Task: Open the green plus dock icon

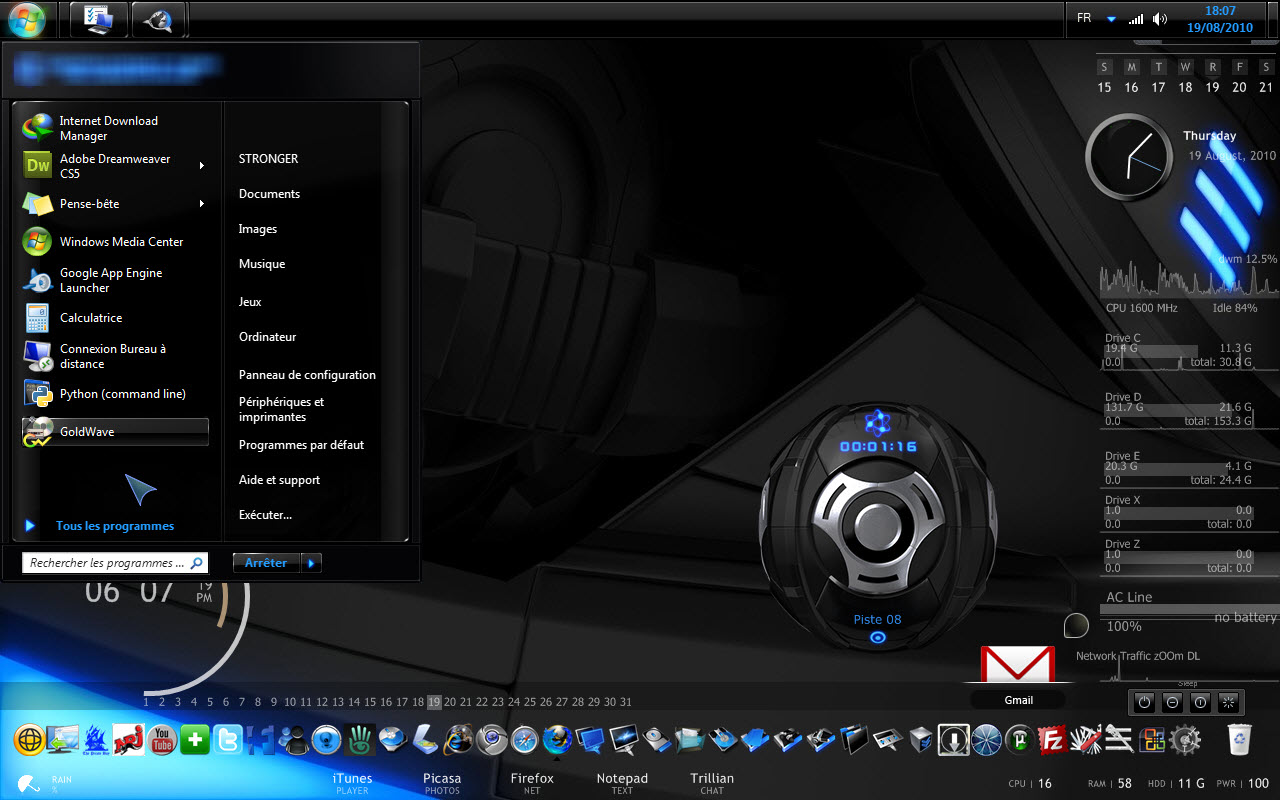Action: click(x=195, y=740)
